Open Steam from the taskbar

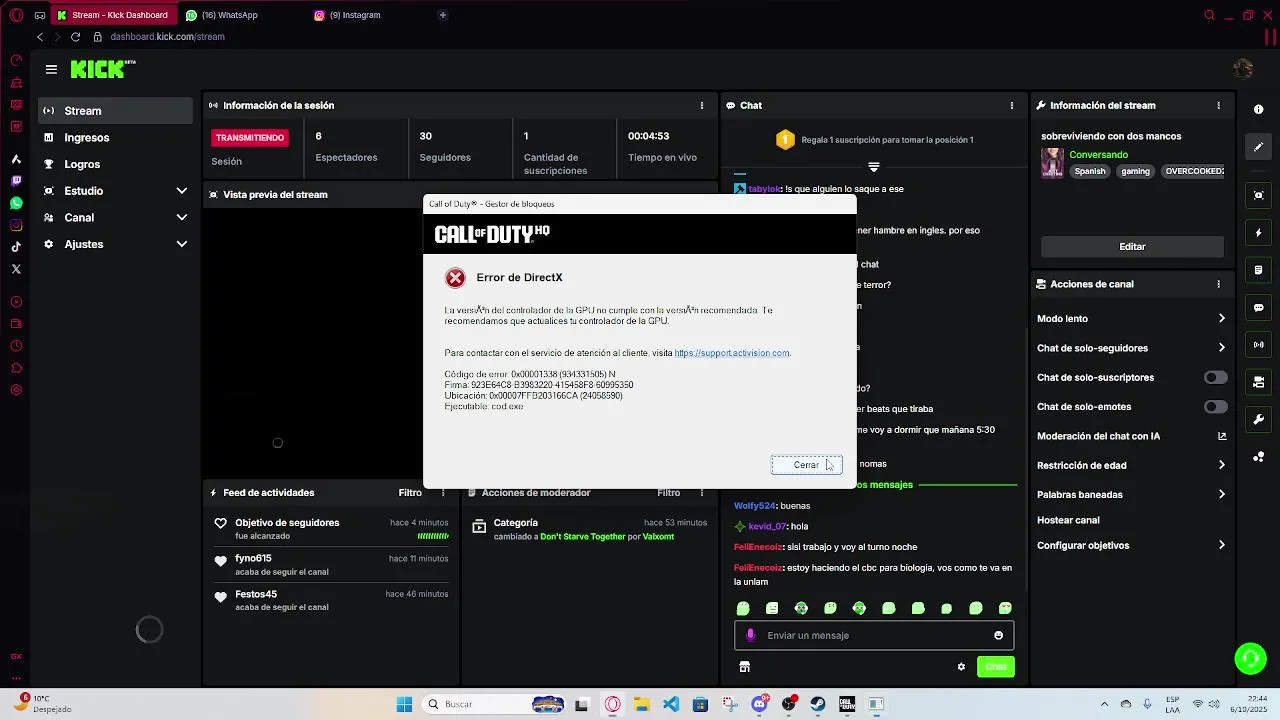(x=818, y=704)
